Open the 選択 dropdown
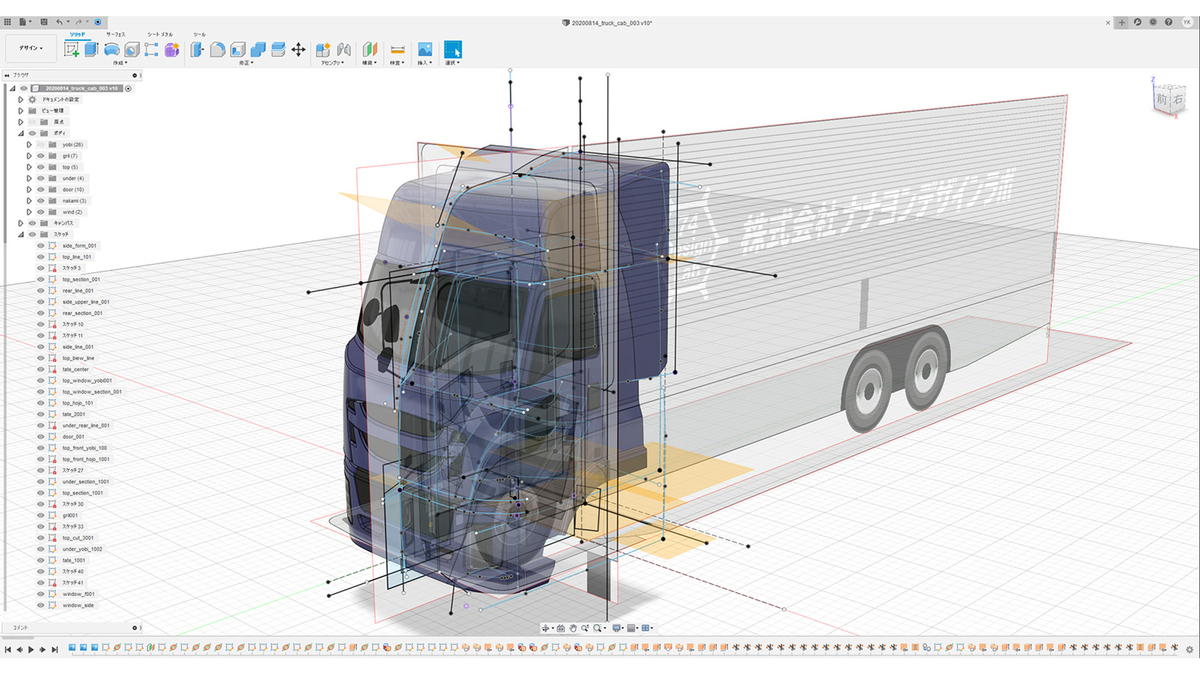1200x675 pixels. coord(453,62)
